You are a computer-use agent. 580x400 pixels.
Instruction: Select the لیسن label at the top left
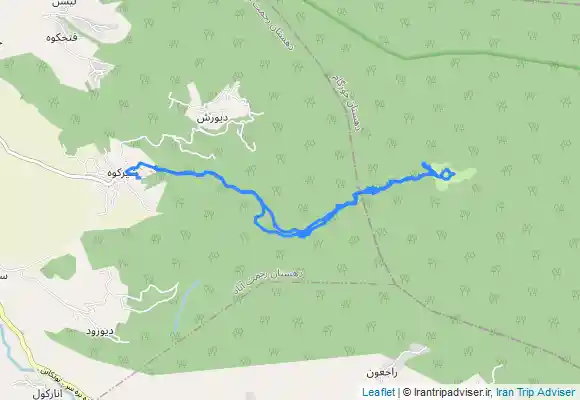coord(64,3)
